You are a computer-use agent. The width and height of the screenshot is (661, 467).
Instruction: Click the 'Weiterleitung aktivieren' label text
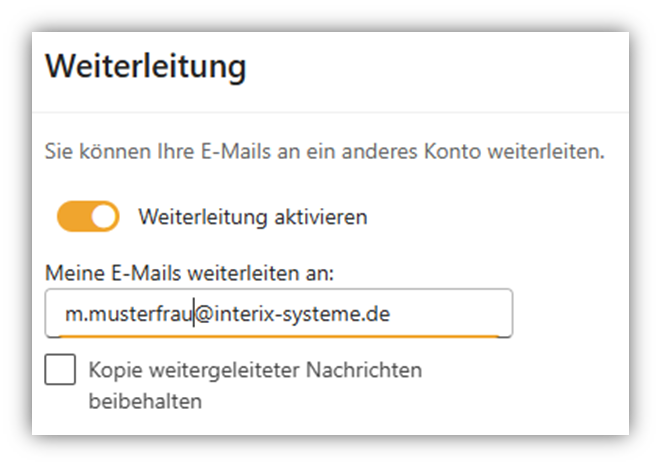pos(253,217)
